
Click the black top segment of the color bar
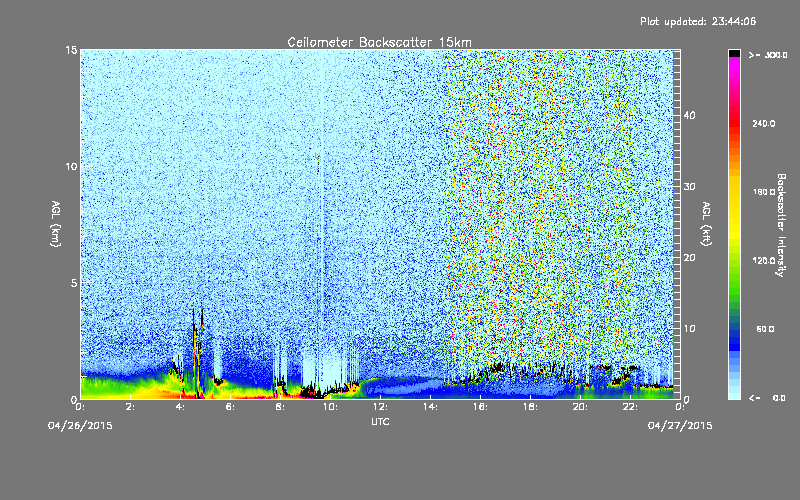click(x=734, y=53)
